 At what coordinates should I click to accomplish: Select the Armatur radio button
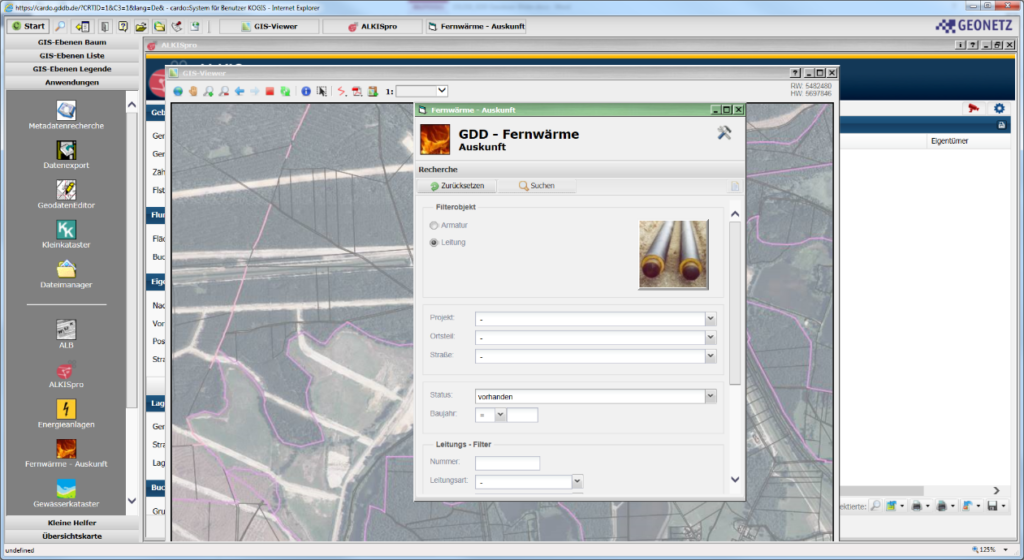(434, 225)
